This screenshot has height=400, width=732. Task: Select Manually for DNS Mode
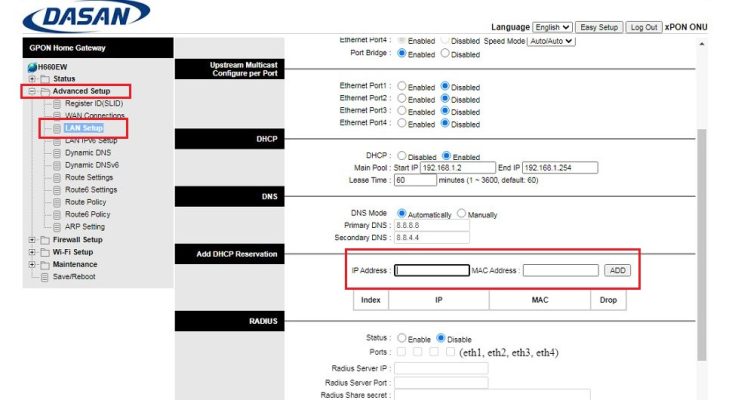click(461, 213)
